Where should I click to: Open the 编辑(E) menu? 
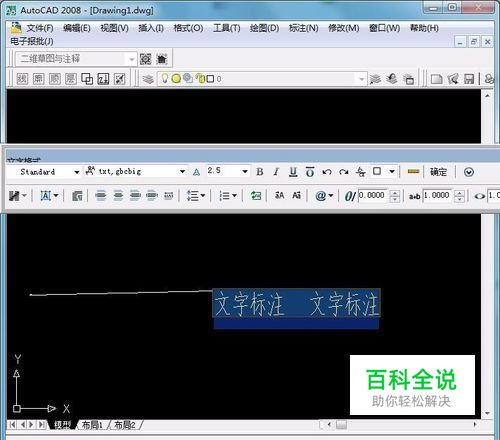click(x=77, y=28)
